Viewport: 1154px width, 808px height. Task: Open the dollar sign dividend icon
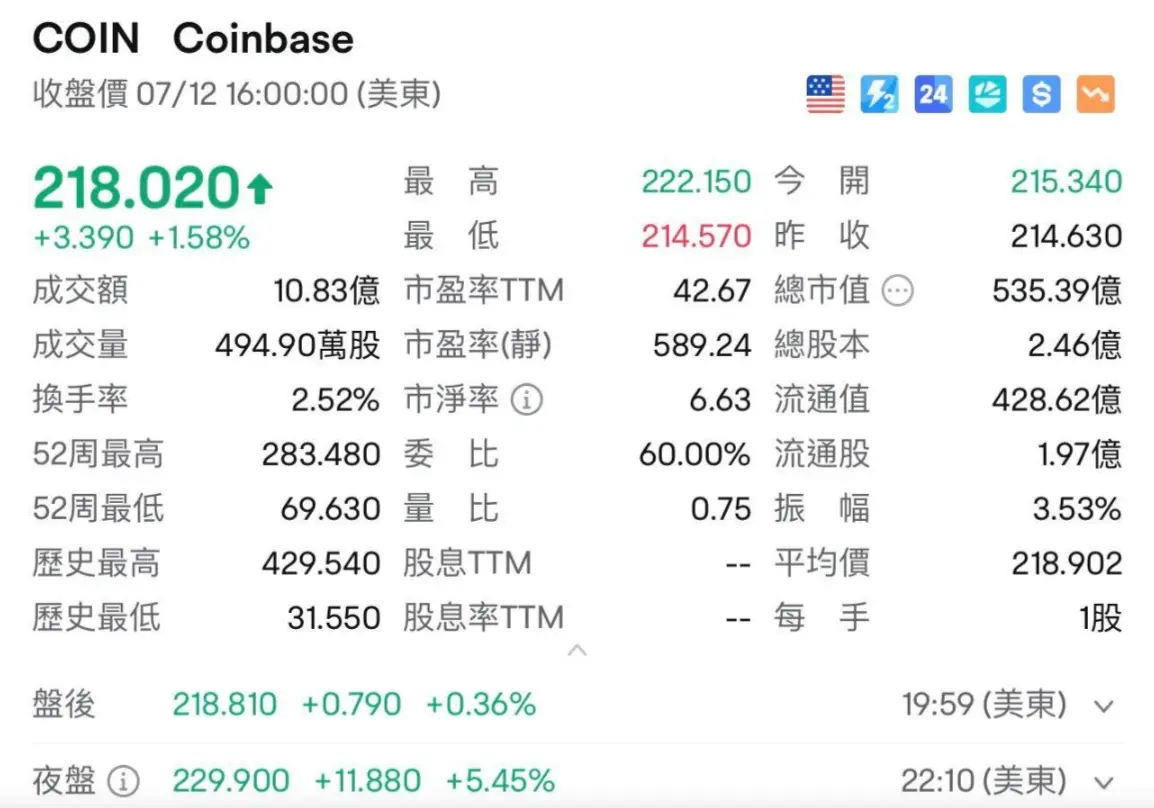tap(1040, 93)
